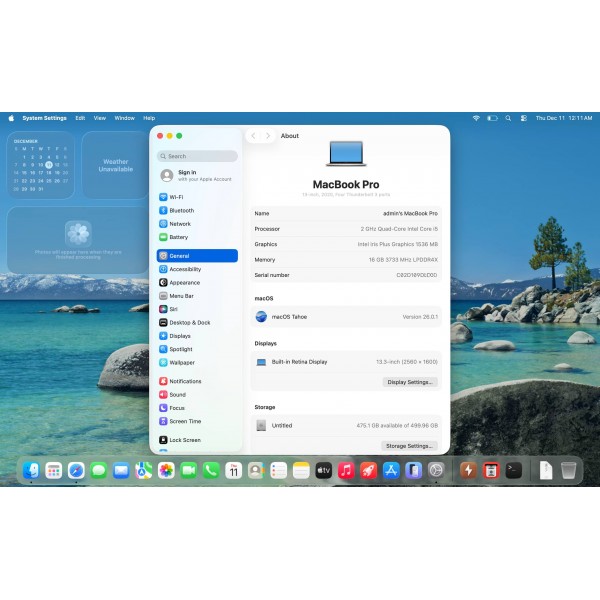
Task: Focus the Search field in sidebar
Action: tap(198, 156)
